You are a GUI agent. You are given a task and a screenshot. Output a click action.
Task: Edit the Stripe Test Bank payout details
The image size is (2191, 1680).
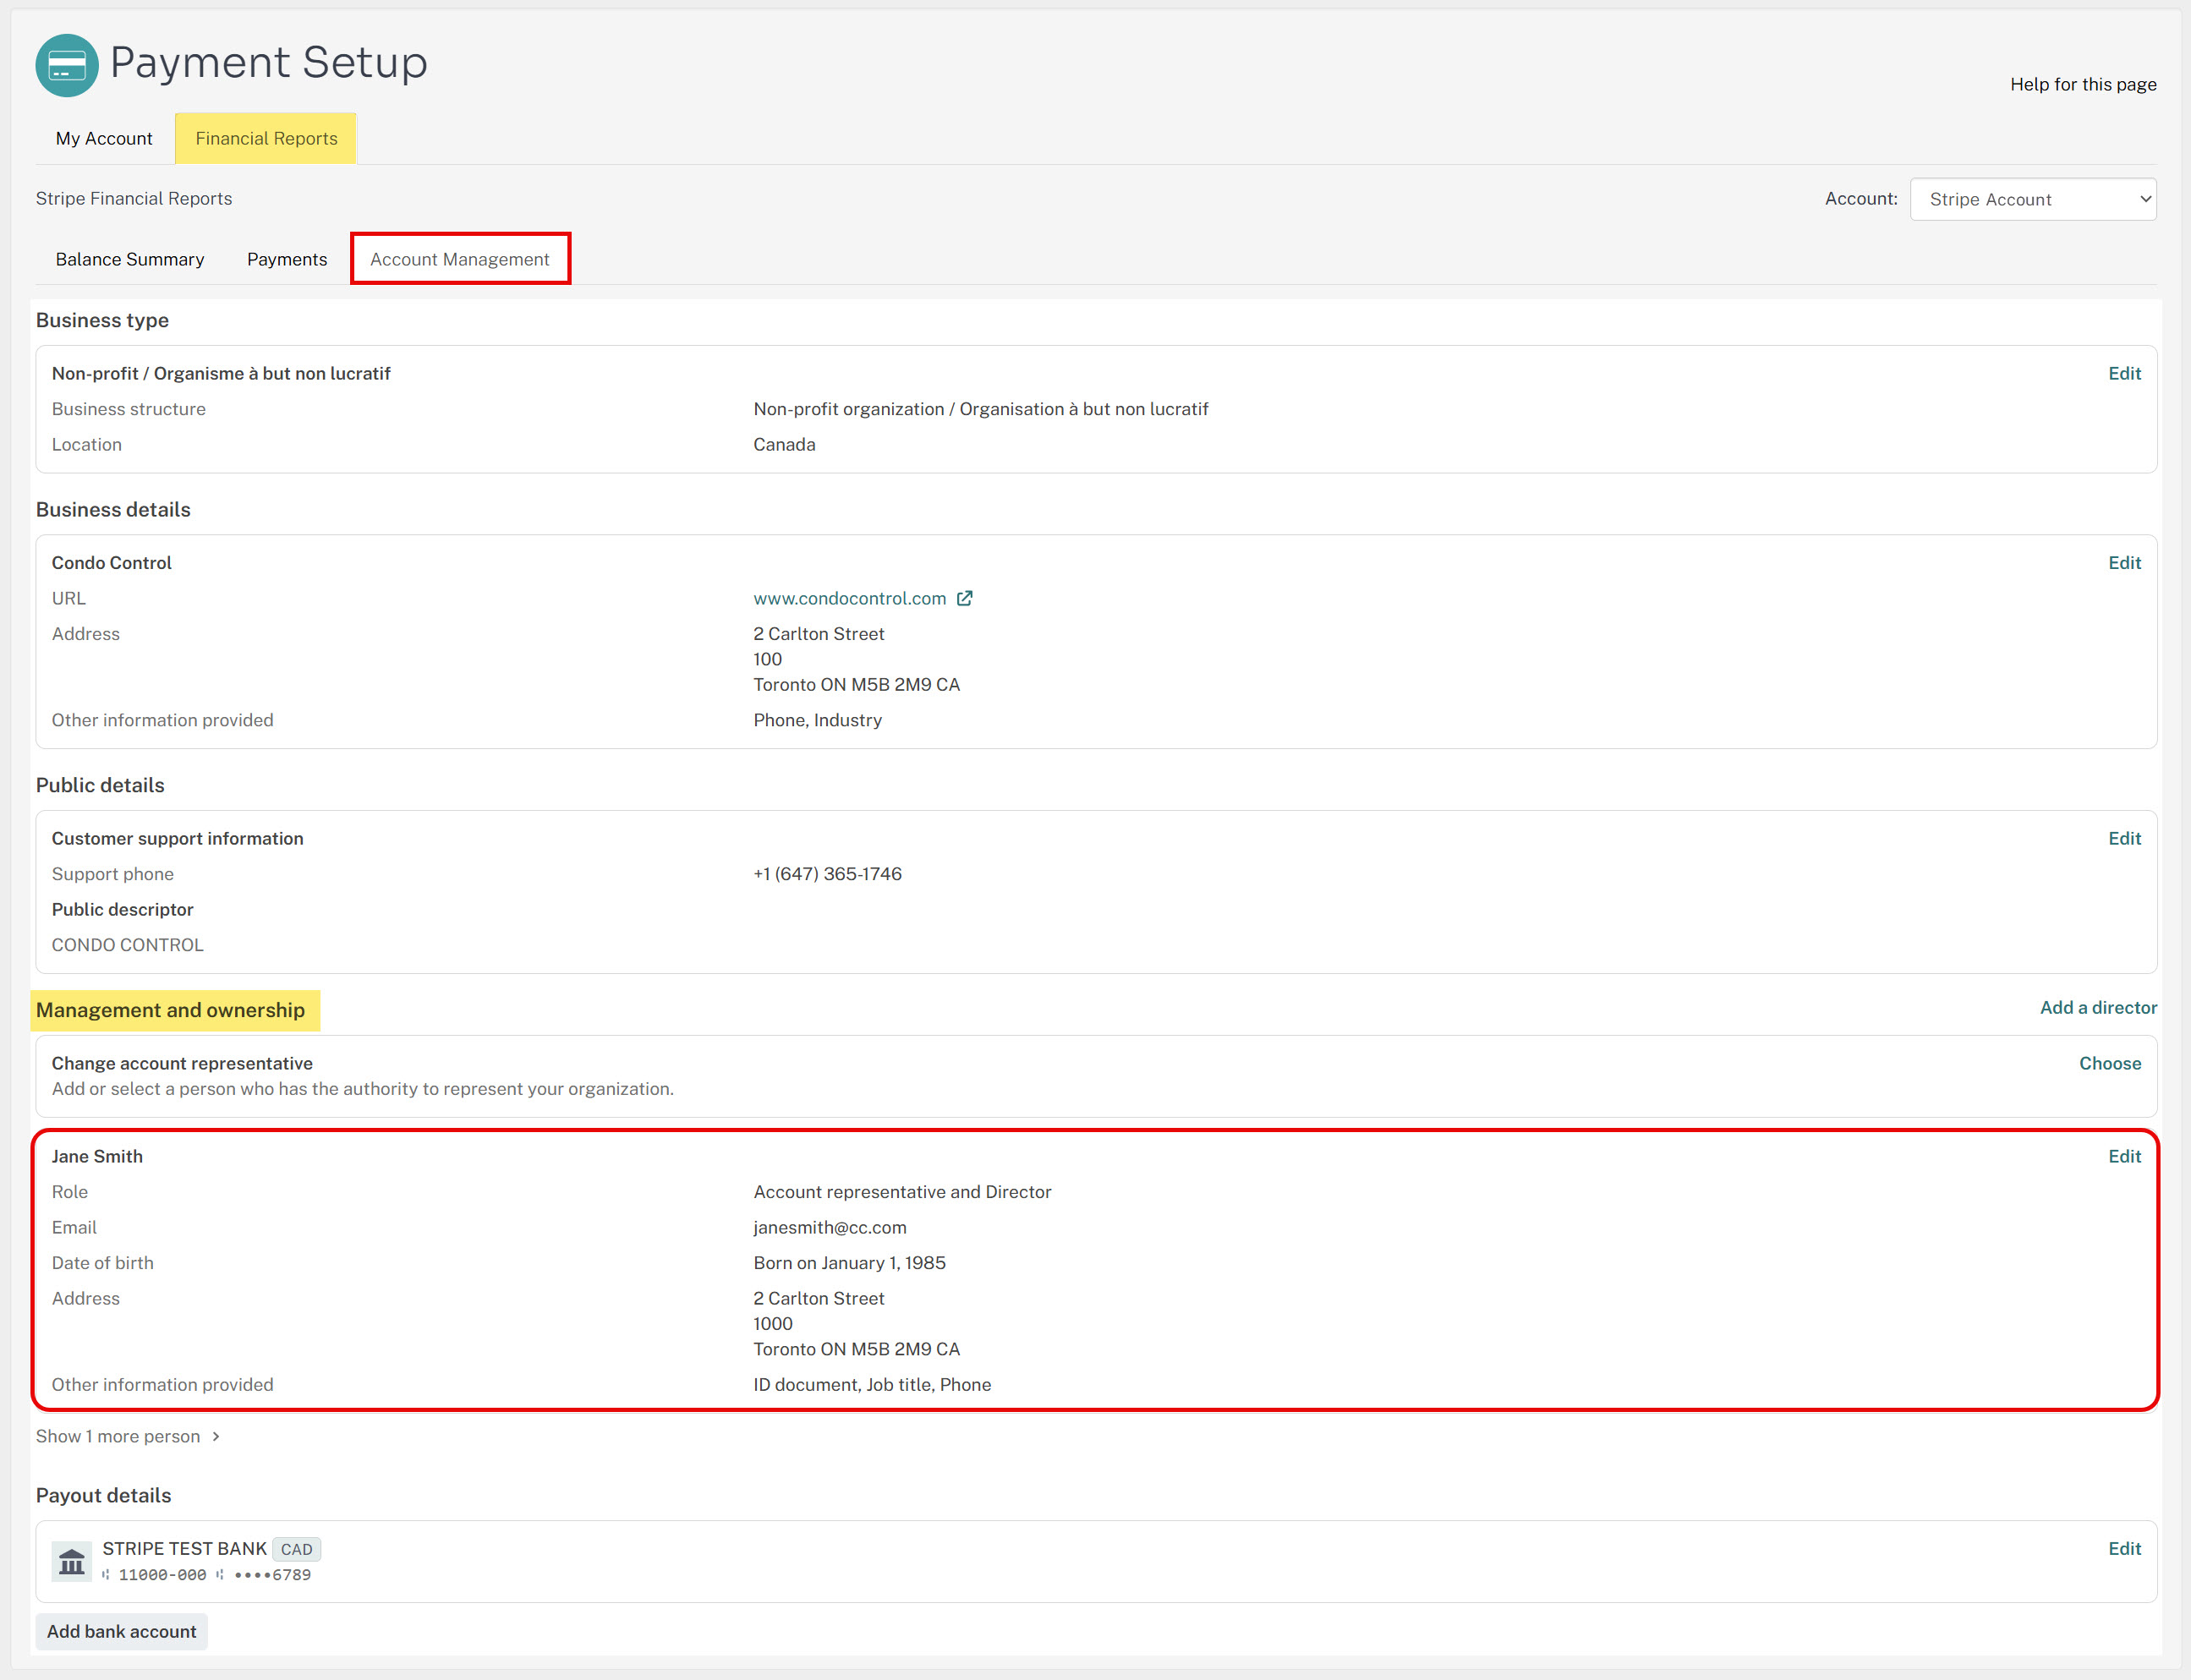tap(2124, 1549)
